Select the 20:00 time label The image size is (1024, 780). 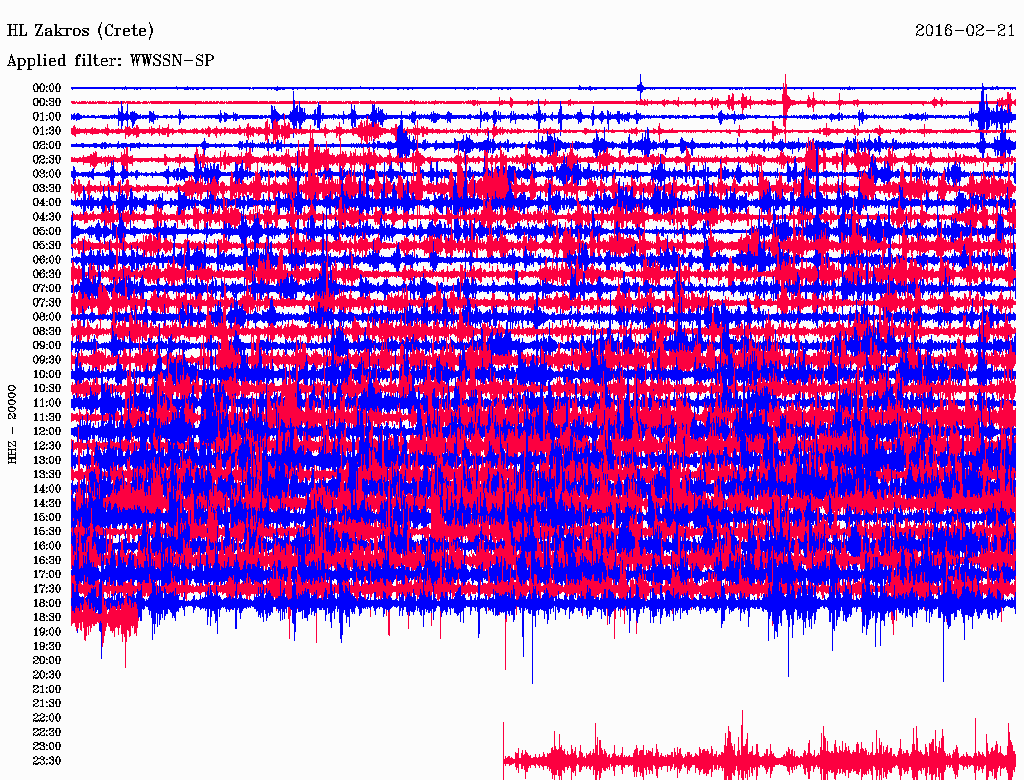pyautogui.click(x=47, y=660)
